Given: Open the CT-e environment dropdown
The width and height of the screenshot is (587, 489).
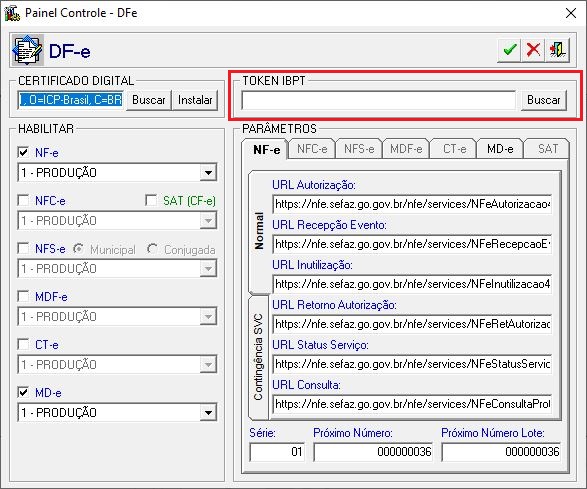Looking at the screenshot, I should coord(208,364).
